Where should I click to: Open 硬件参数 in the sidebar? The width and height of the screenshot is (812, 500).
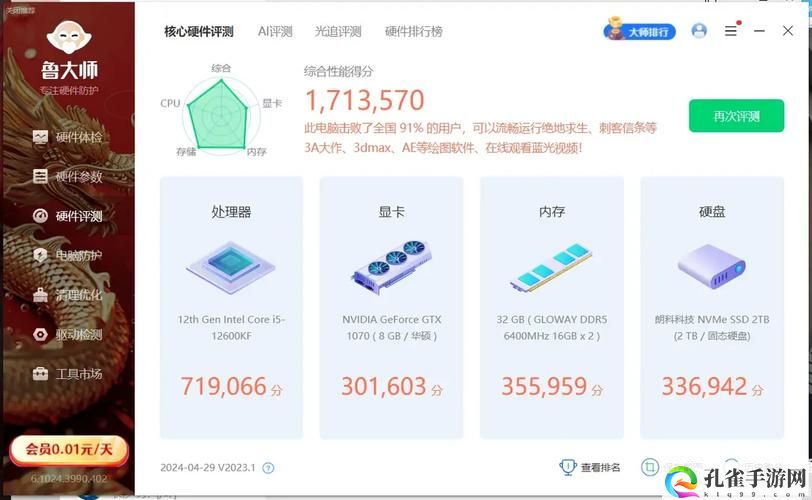pyautogui.click(x=67, y=177)
